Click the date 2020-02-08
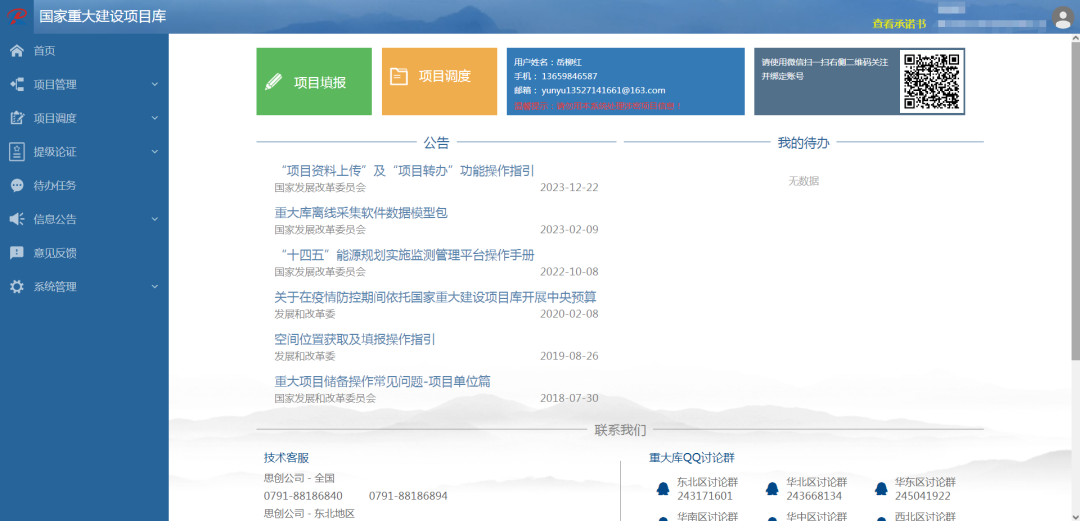 click(x=570, y=314)
